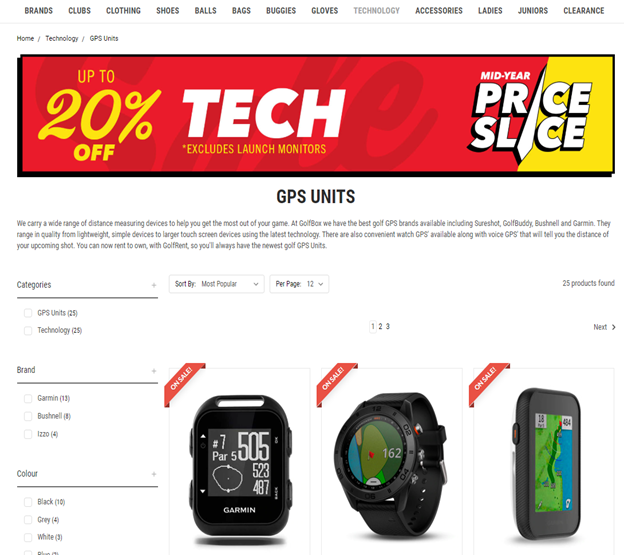Viewport: 624px width, 555px height.
Task: Enable the Black colour filter
Action: (x=28, y=502)
